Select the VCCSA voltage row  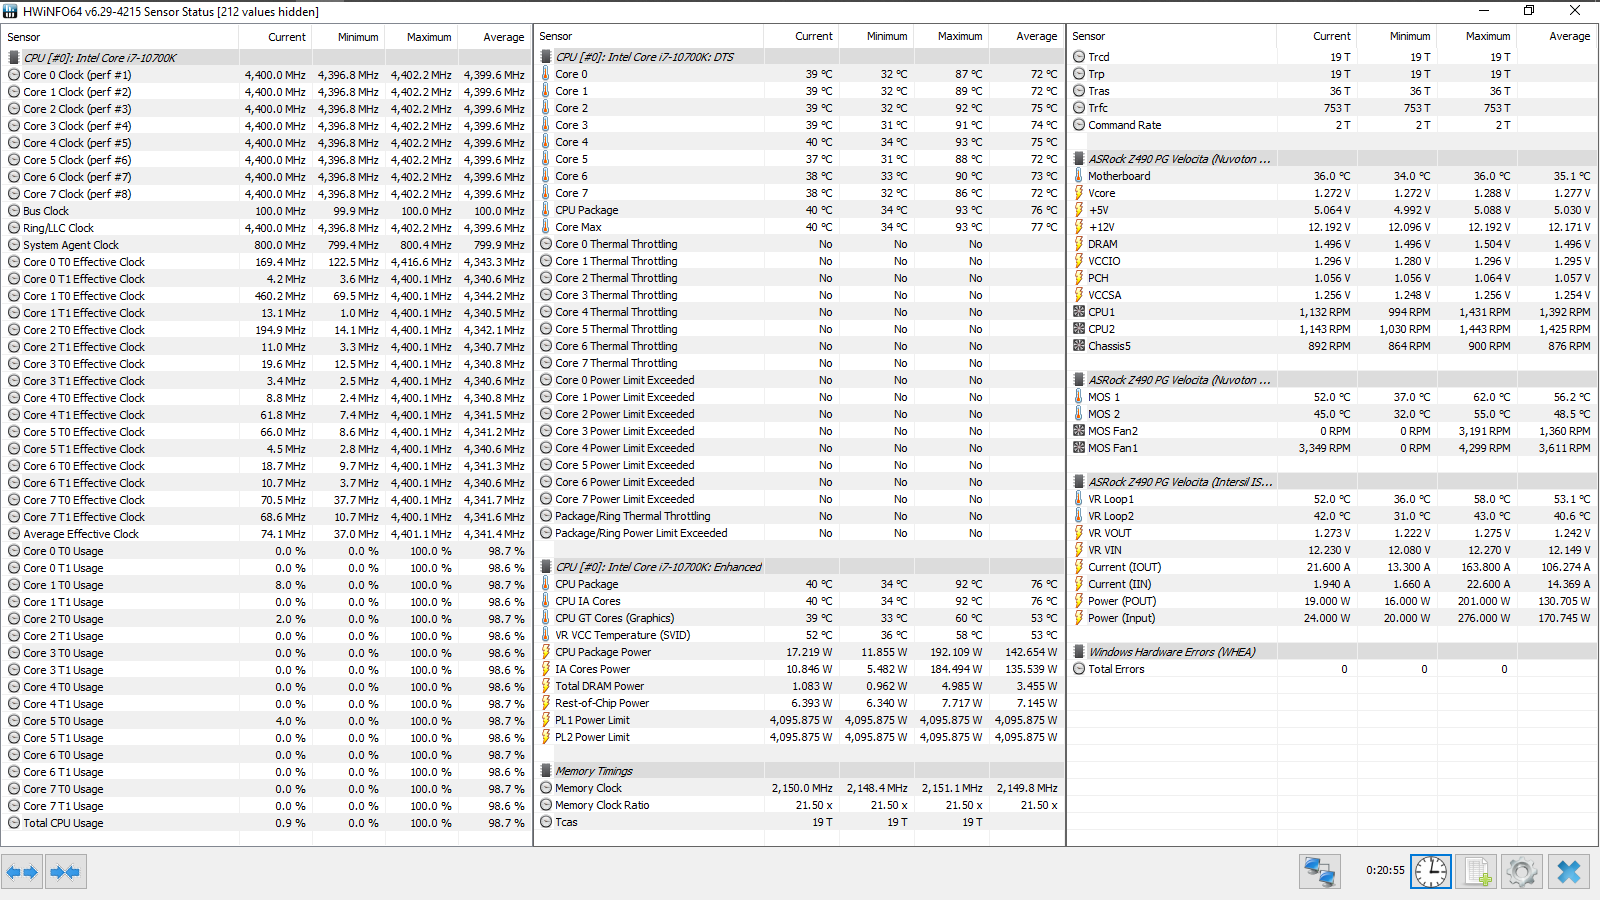(1332, 295)
